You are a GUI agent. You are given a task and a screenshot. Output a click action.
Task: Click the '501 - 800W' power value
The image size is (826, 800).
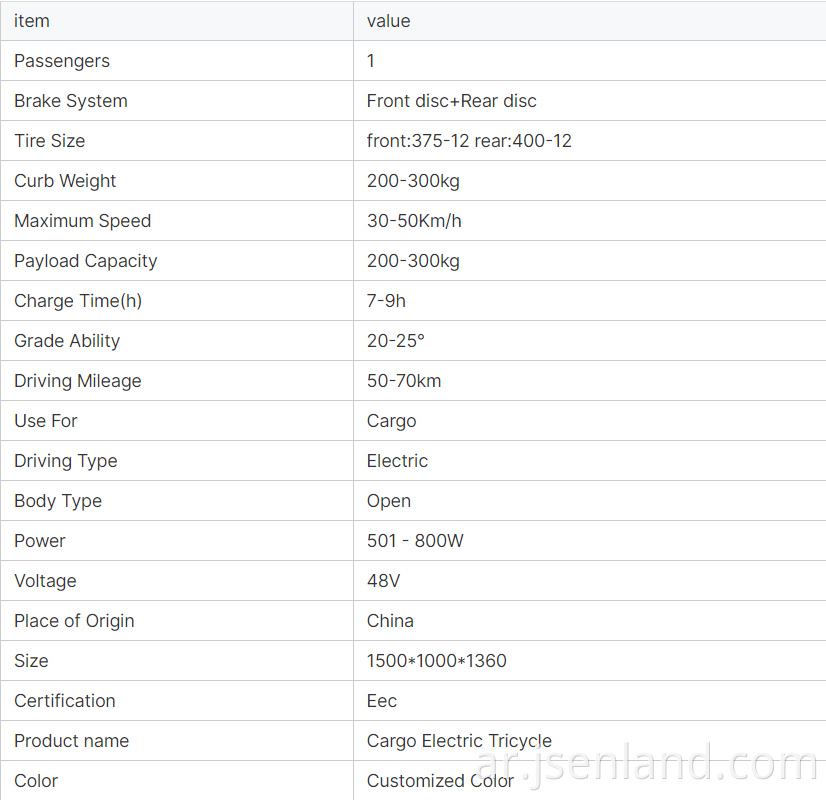(415, 541)
